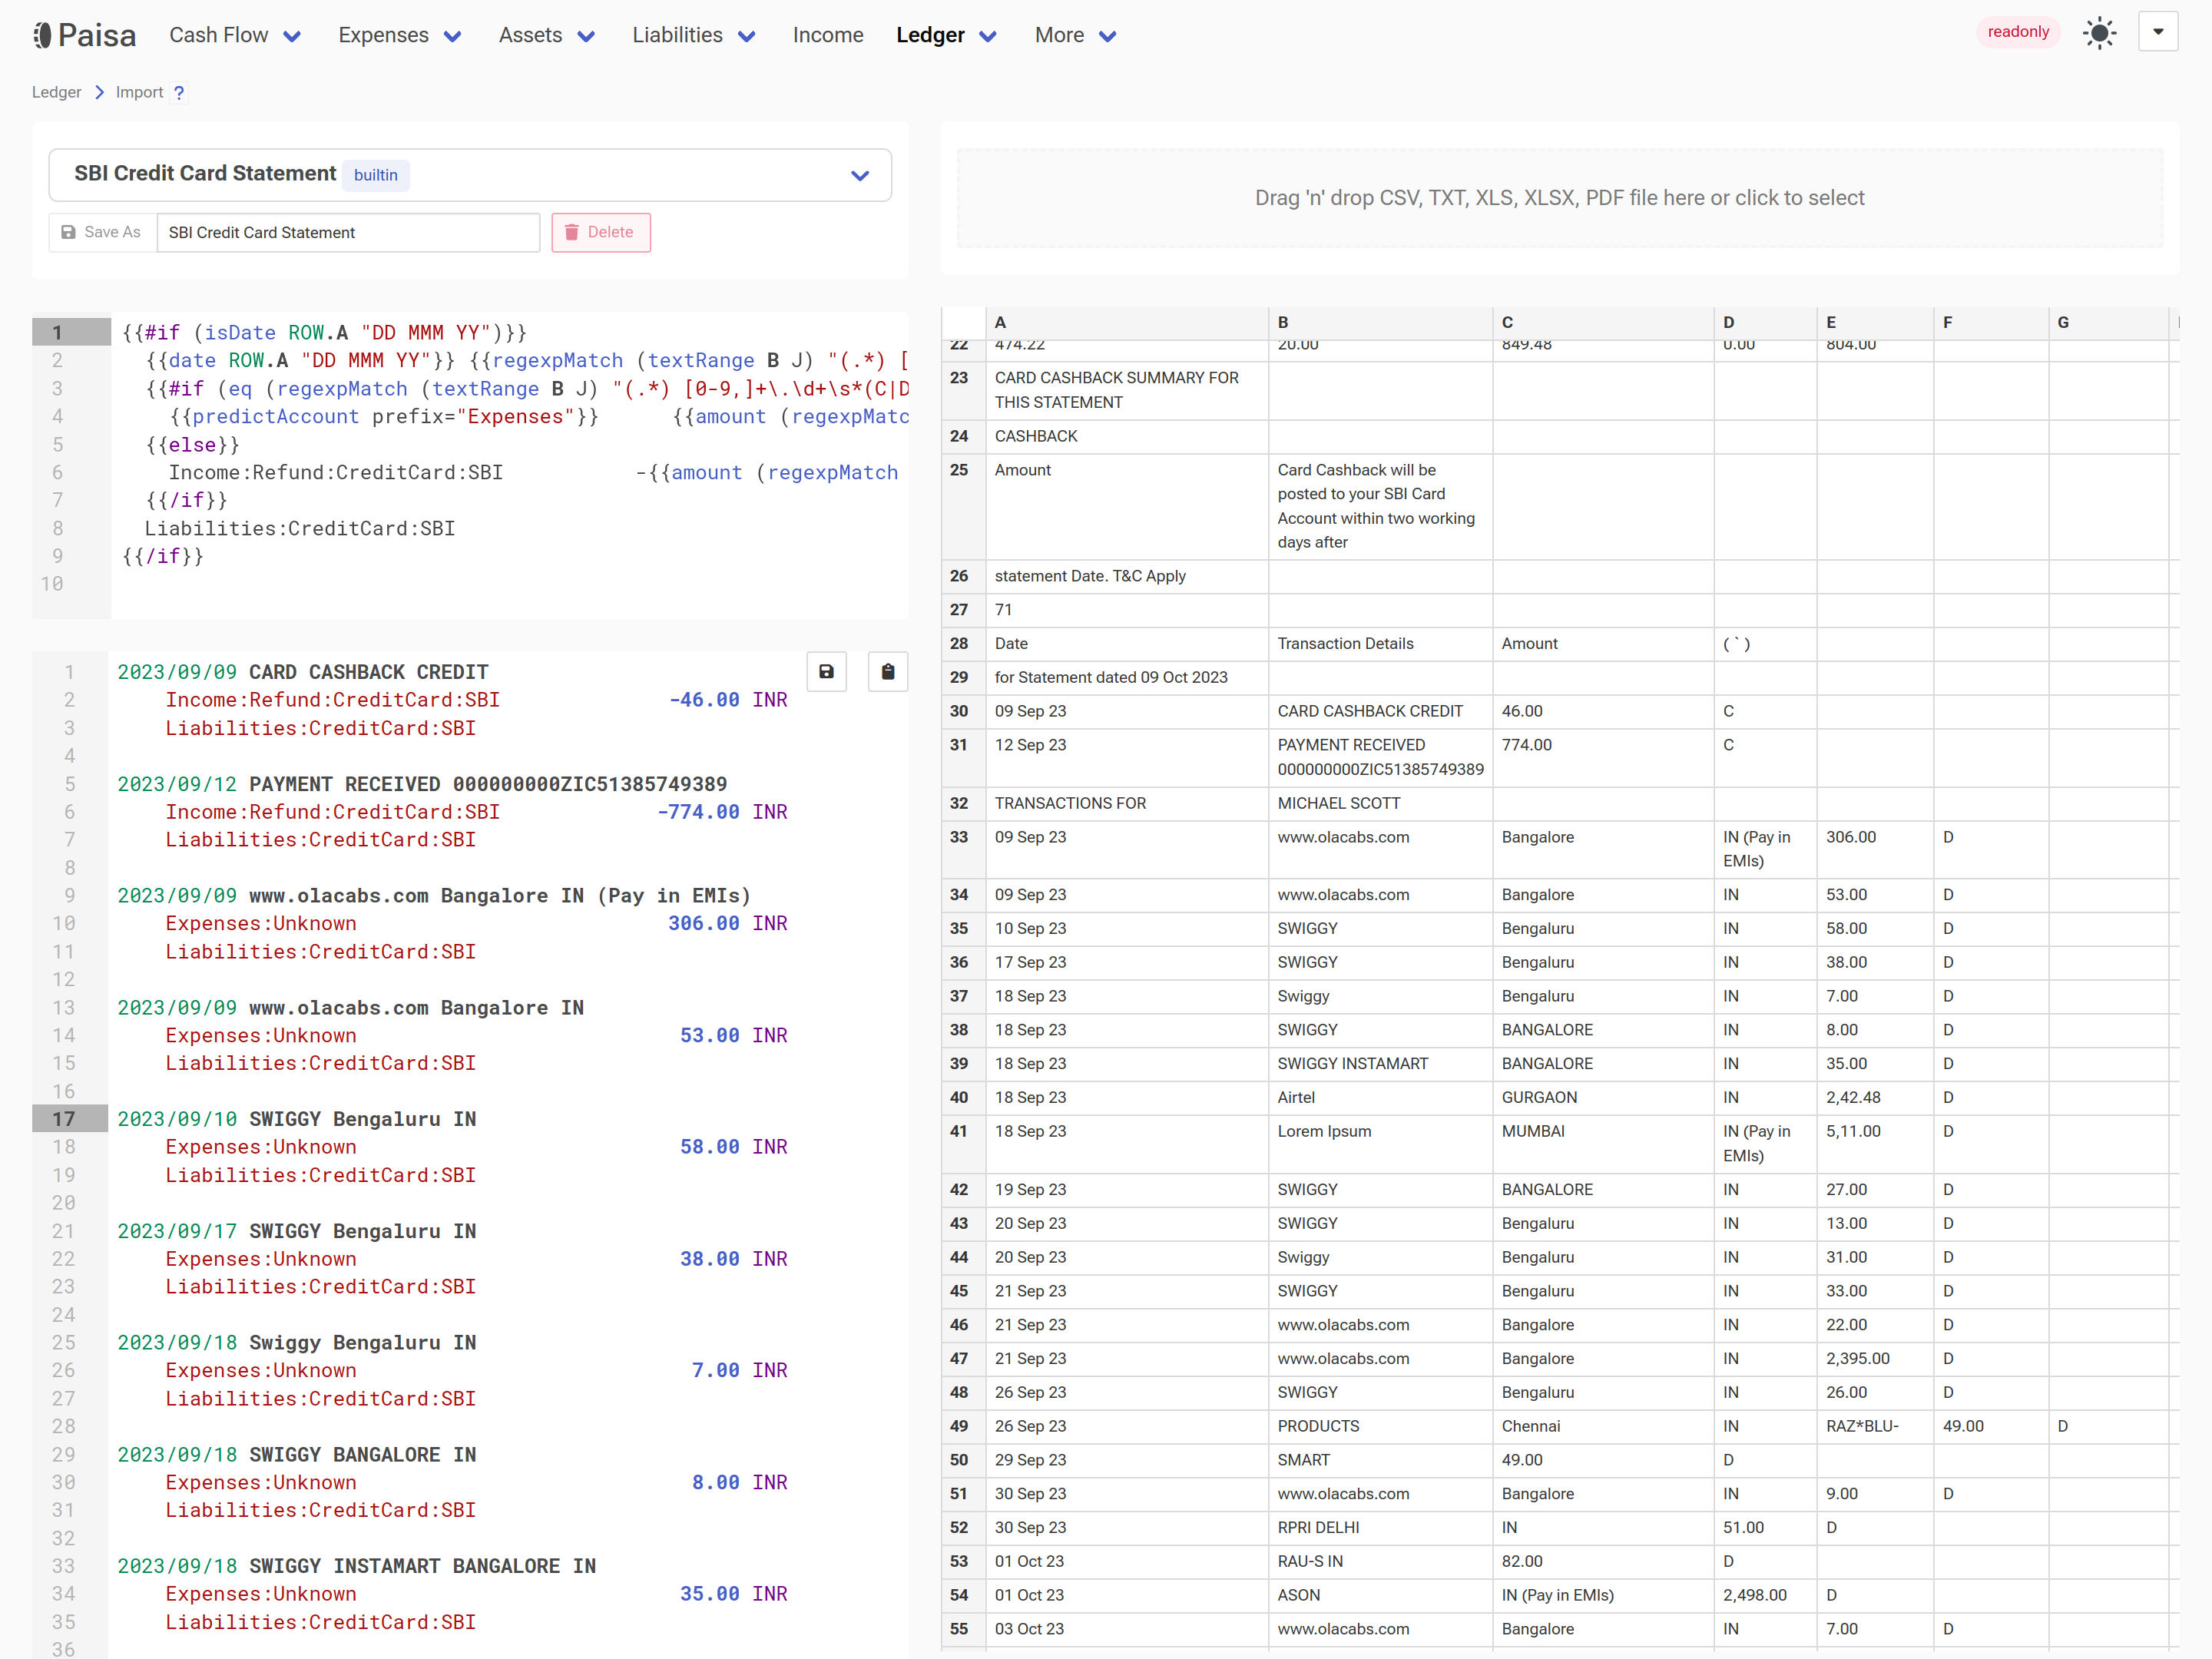
Task: Save generated ledger output with disk icon
Action: (x=826, y=671)
